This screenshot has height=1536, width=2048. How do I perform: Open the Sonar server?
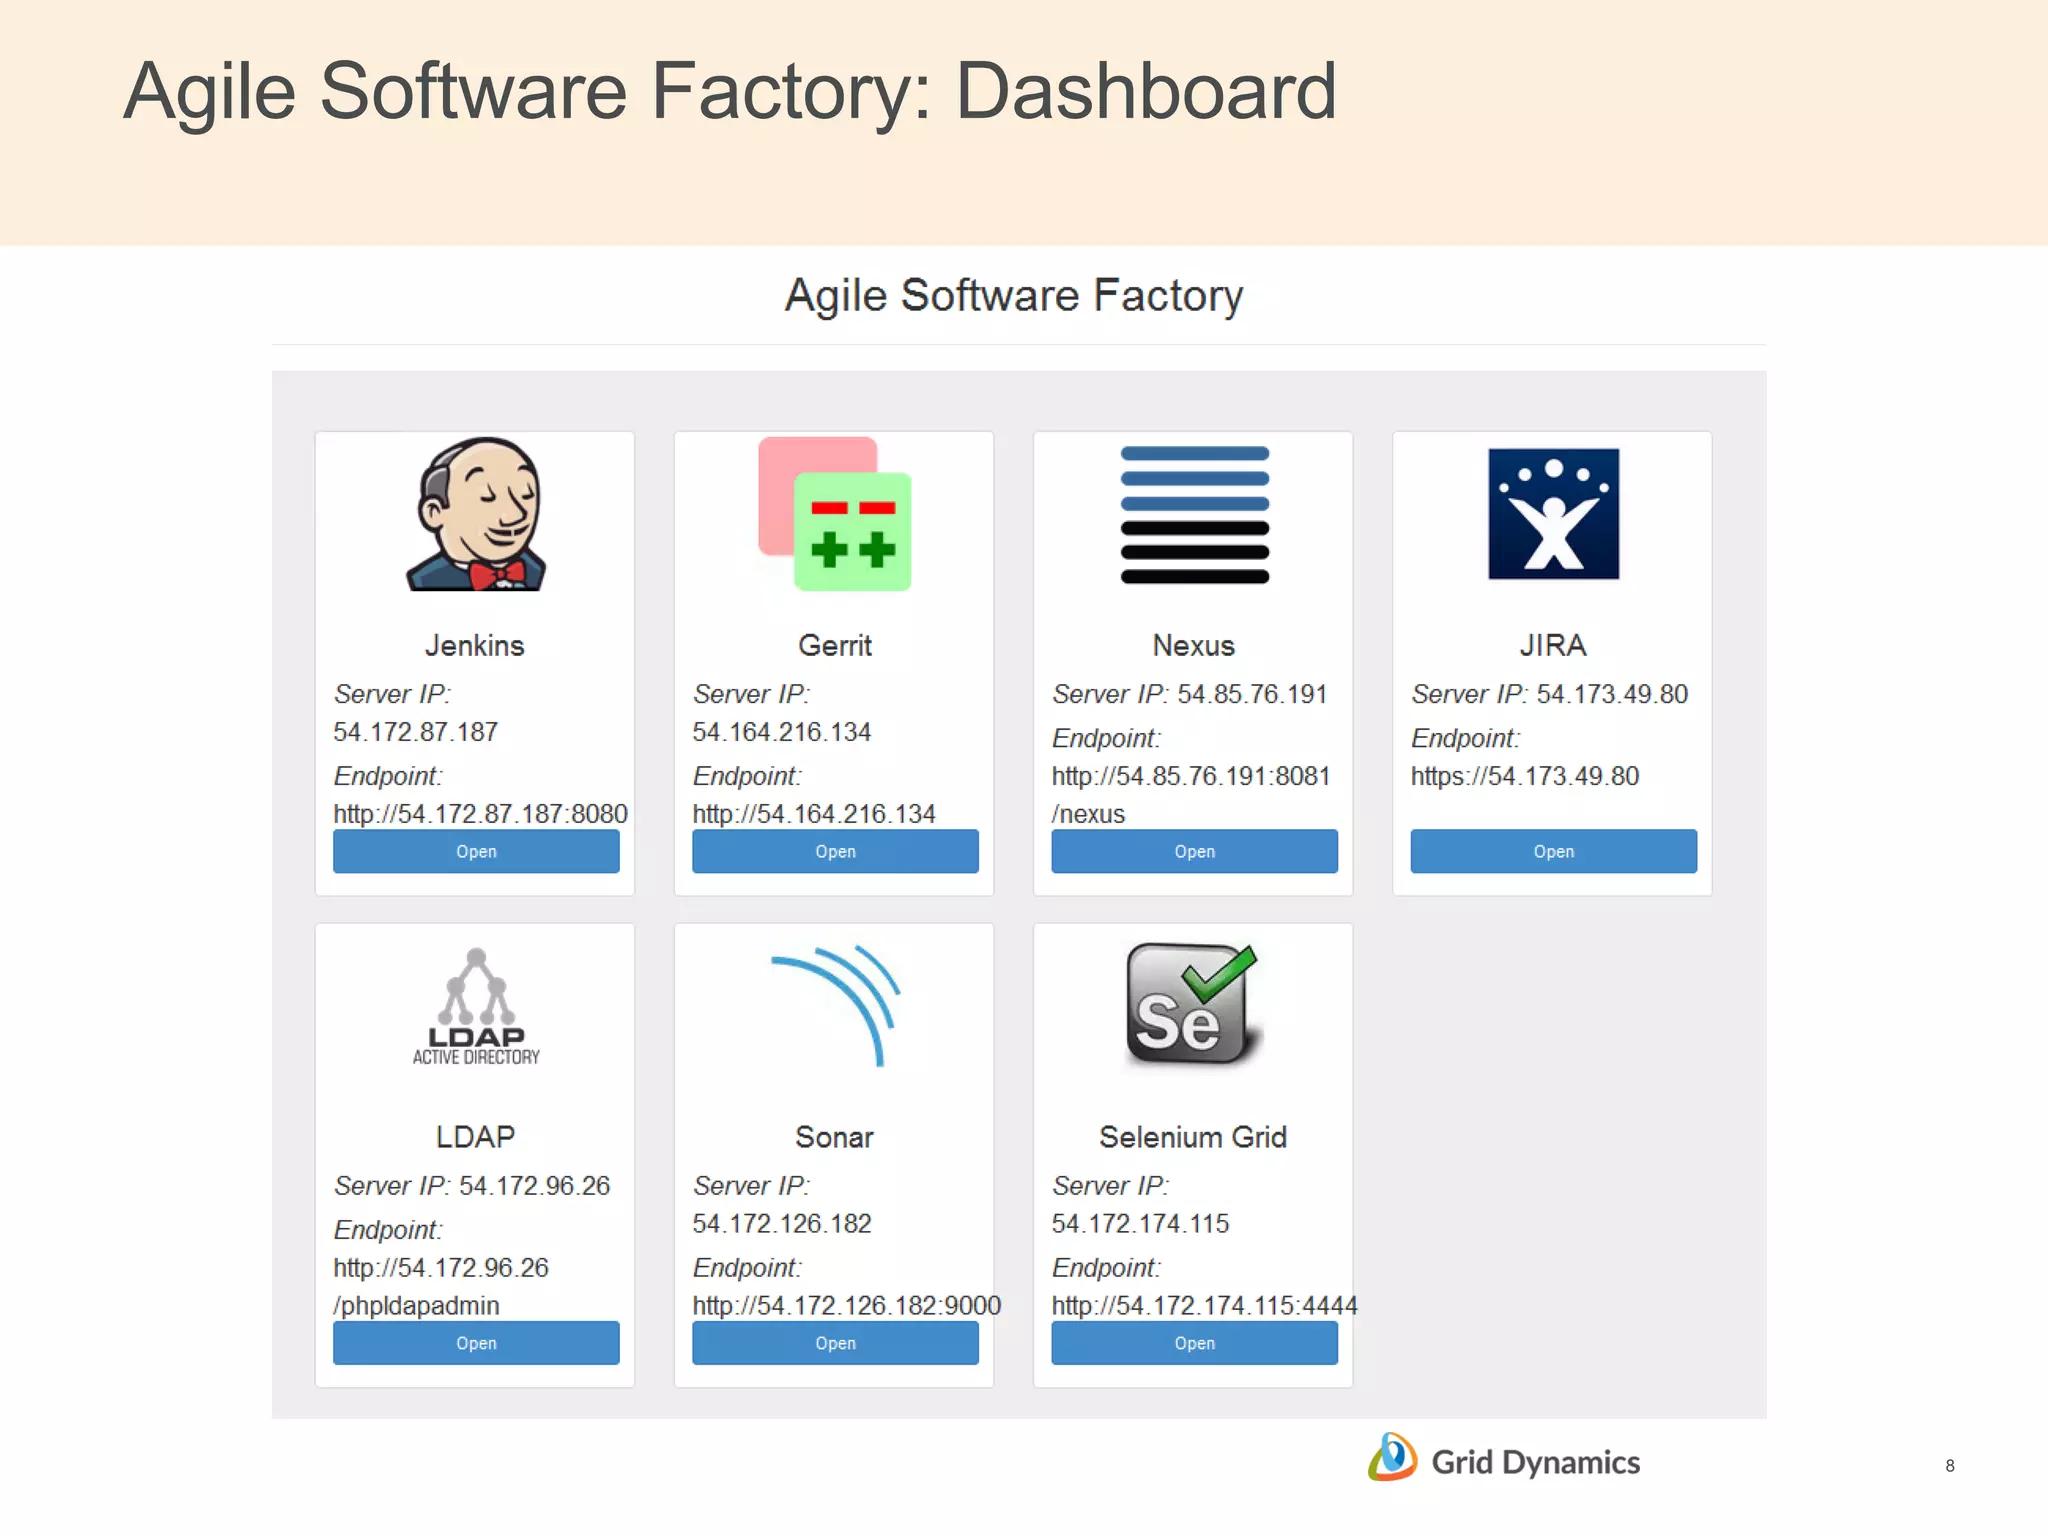click(835, 1343)
